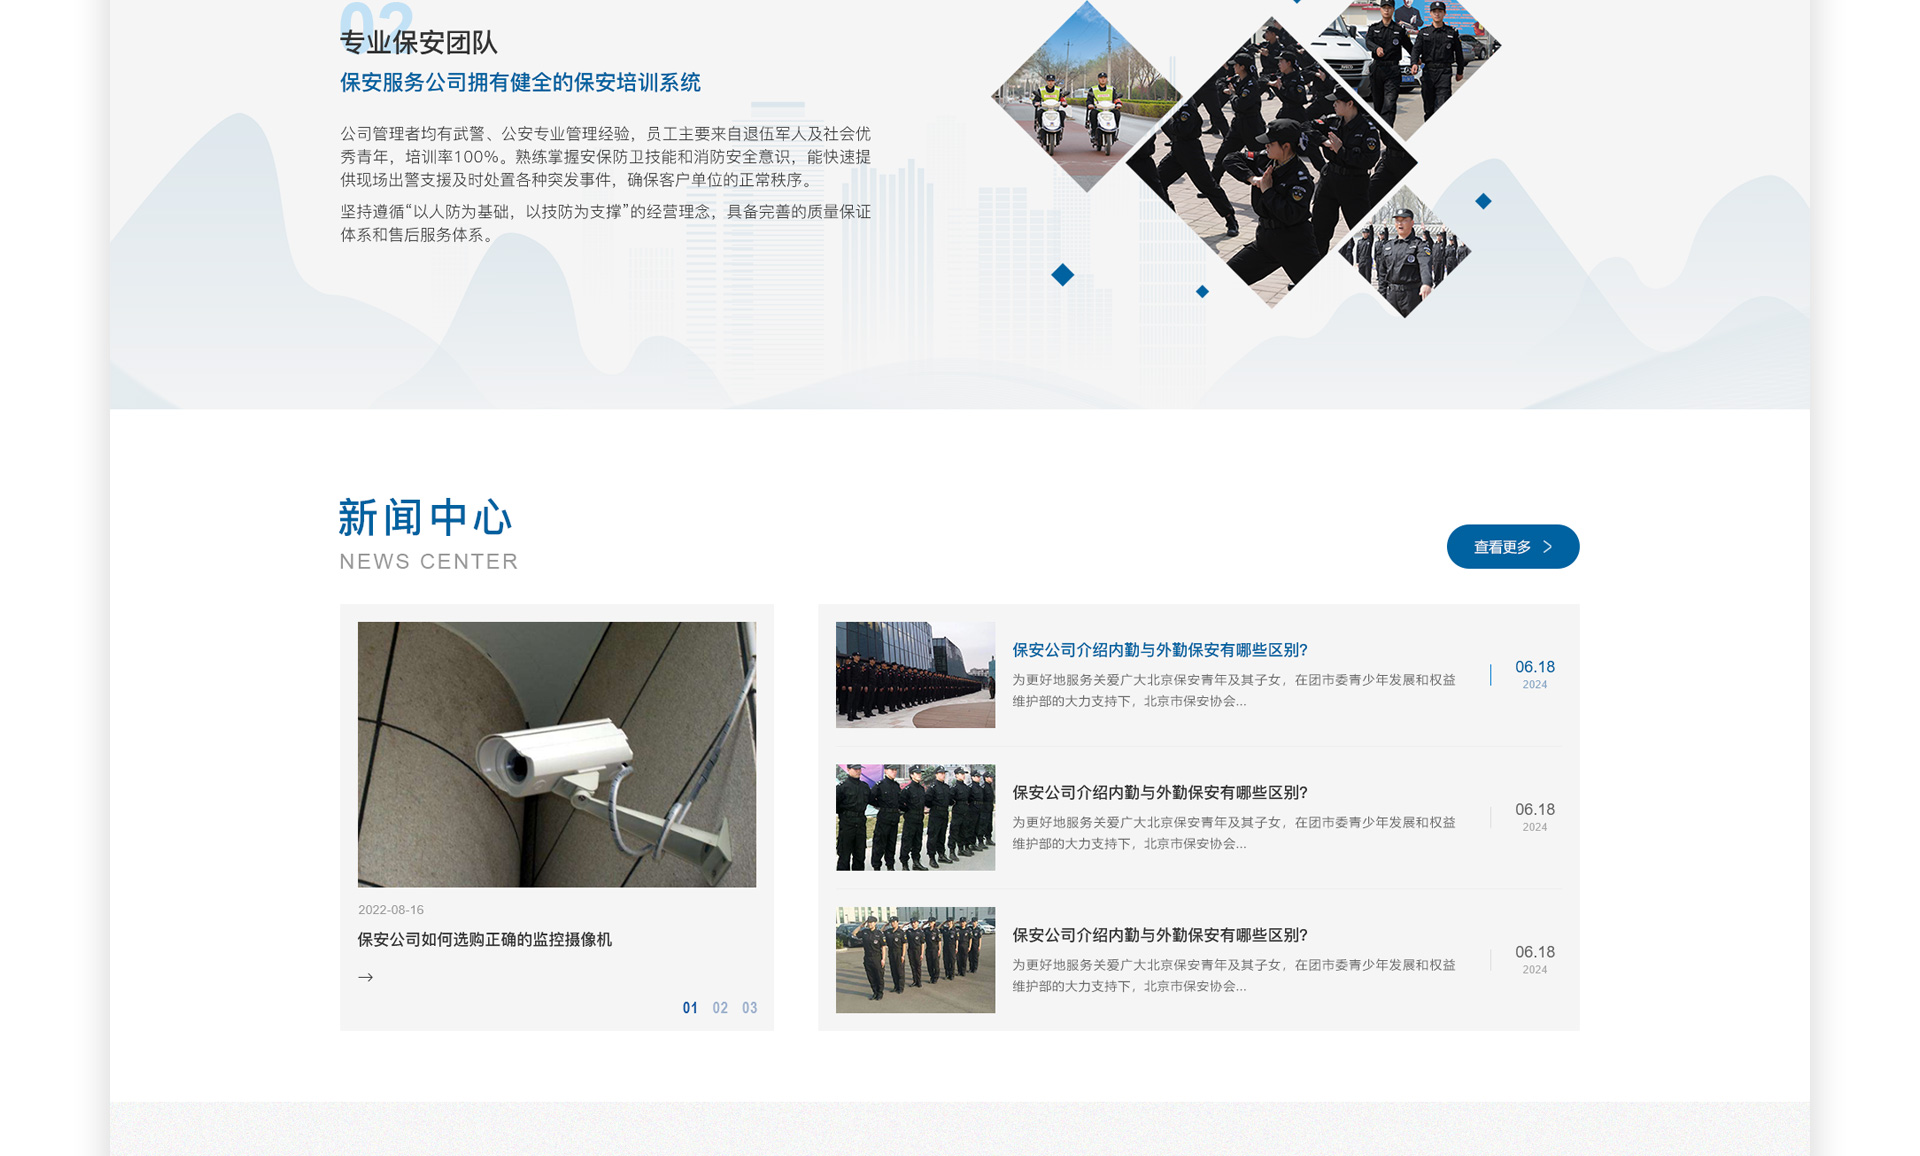This screenshot has width=1920, height=1156.
Task: Open the surveillance camera article image
Action: coord(557,754)
